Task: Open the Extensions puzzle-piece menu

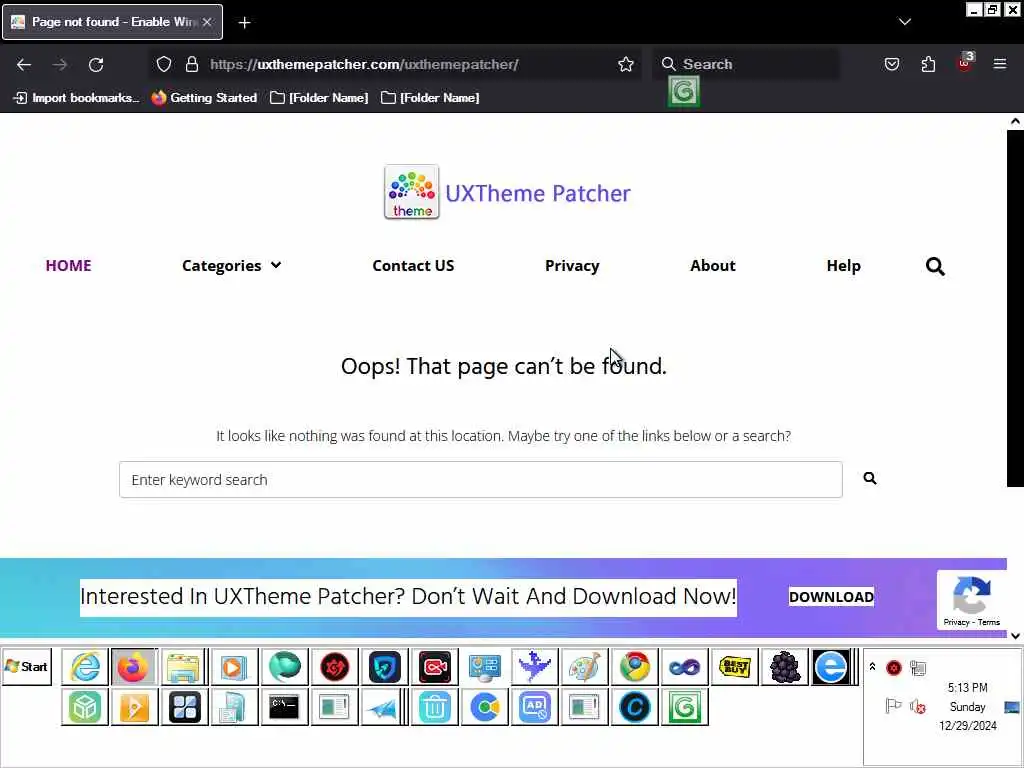Action: tap(928, 64)
